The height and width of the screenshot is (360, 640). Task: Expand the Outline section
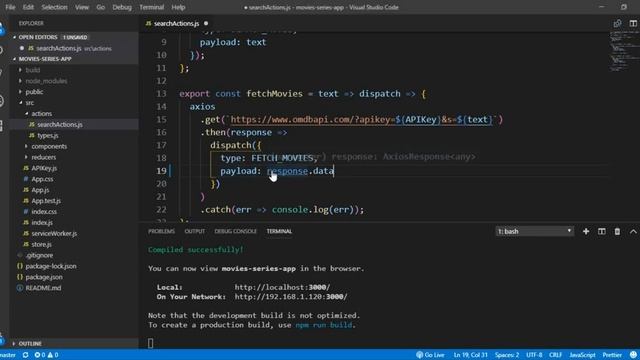(30, 343)
